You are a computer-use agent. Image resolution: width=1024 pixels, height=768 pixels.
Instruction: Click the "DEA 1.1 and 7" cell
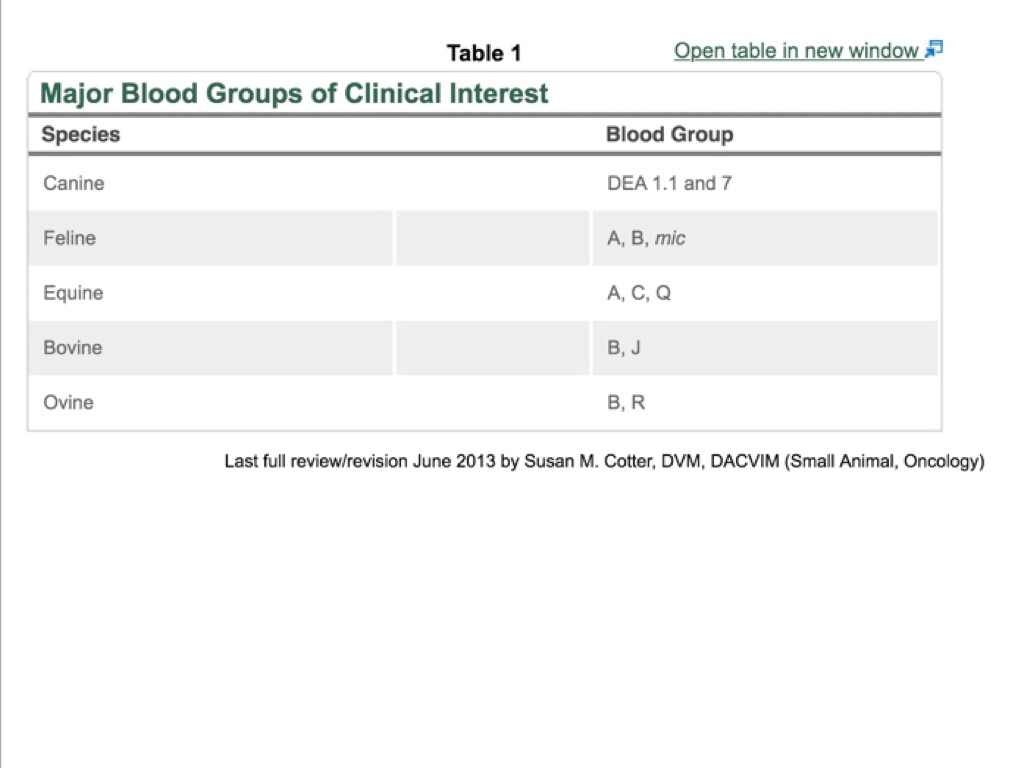point(669,183)
